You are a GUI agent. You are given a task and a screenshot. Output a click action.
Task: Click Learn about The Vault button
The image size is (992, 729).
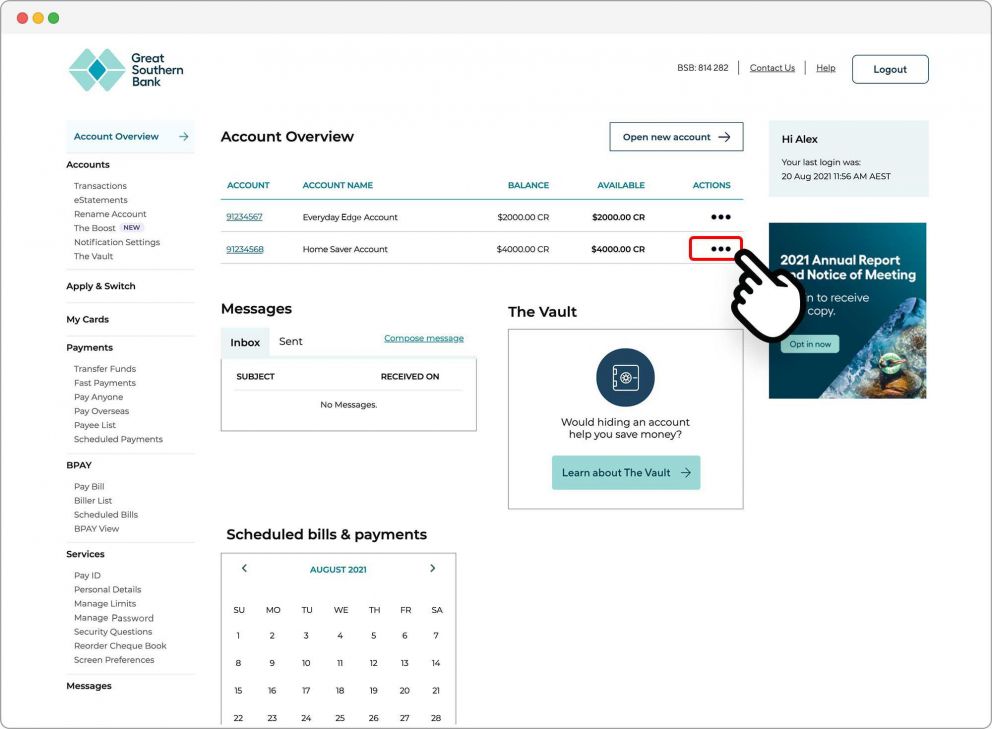coord(626,473)
